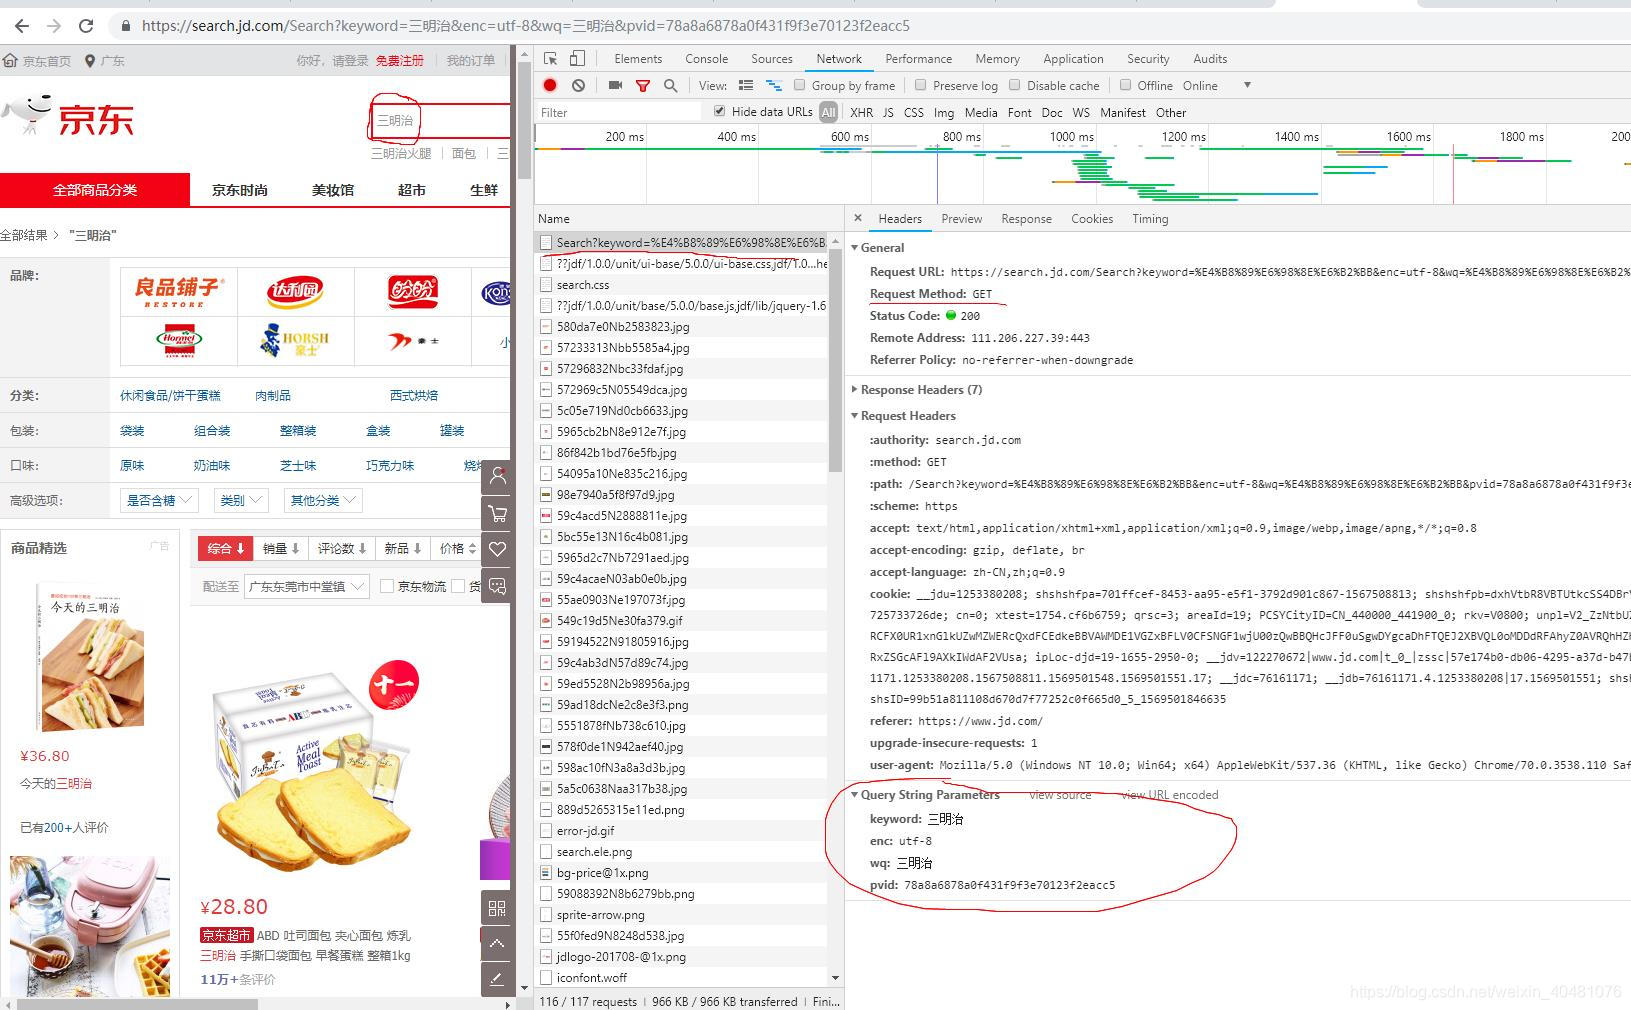
Task: Click into the network Filter input
Action: coord(620,112)
